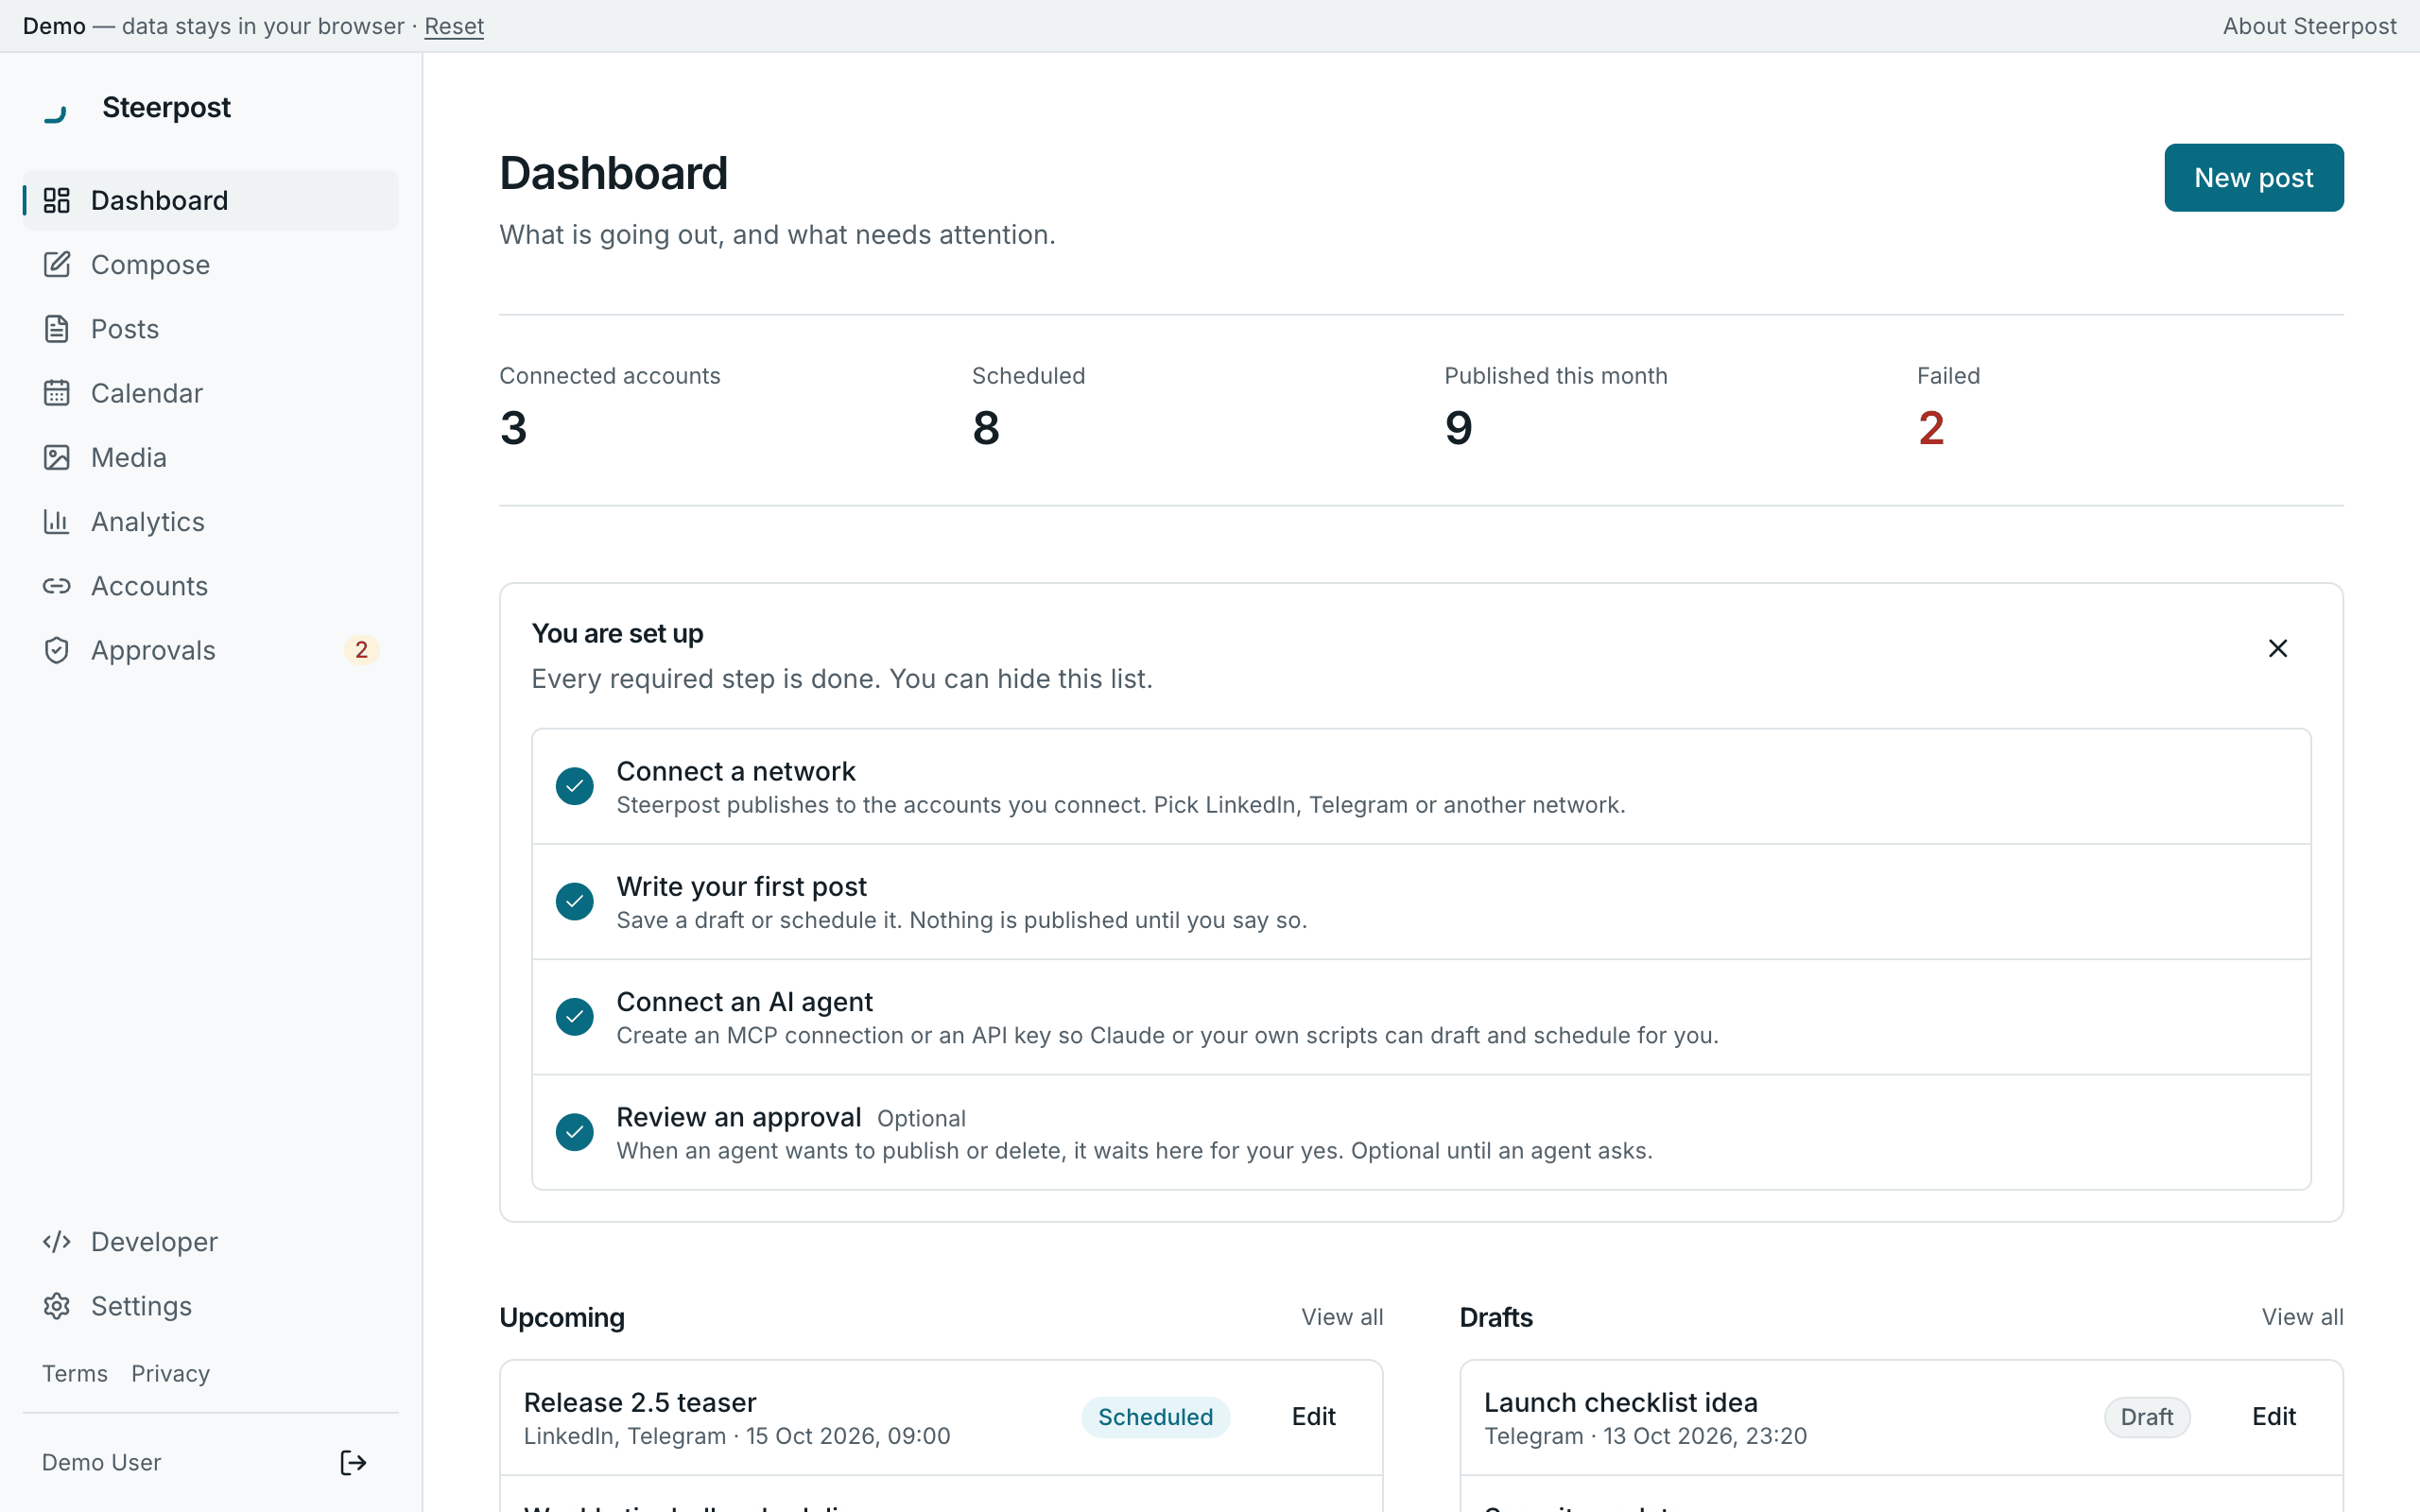Click the Approvals count badge 2
Image resolution: width=2420 pixels, height=1512 pixels.
coord(361,650)
